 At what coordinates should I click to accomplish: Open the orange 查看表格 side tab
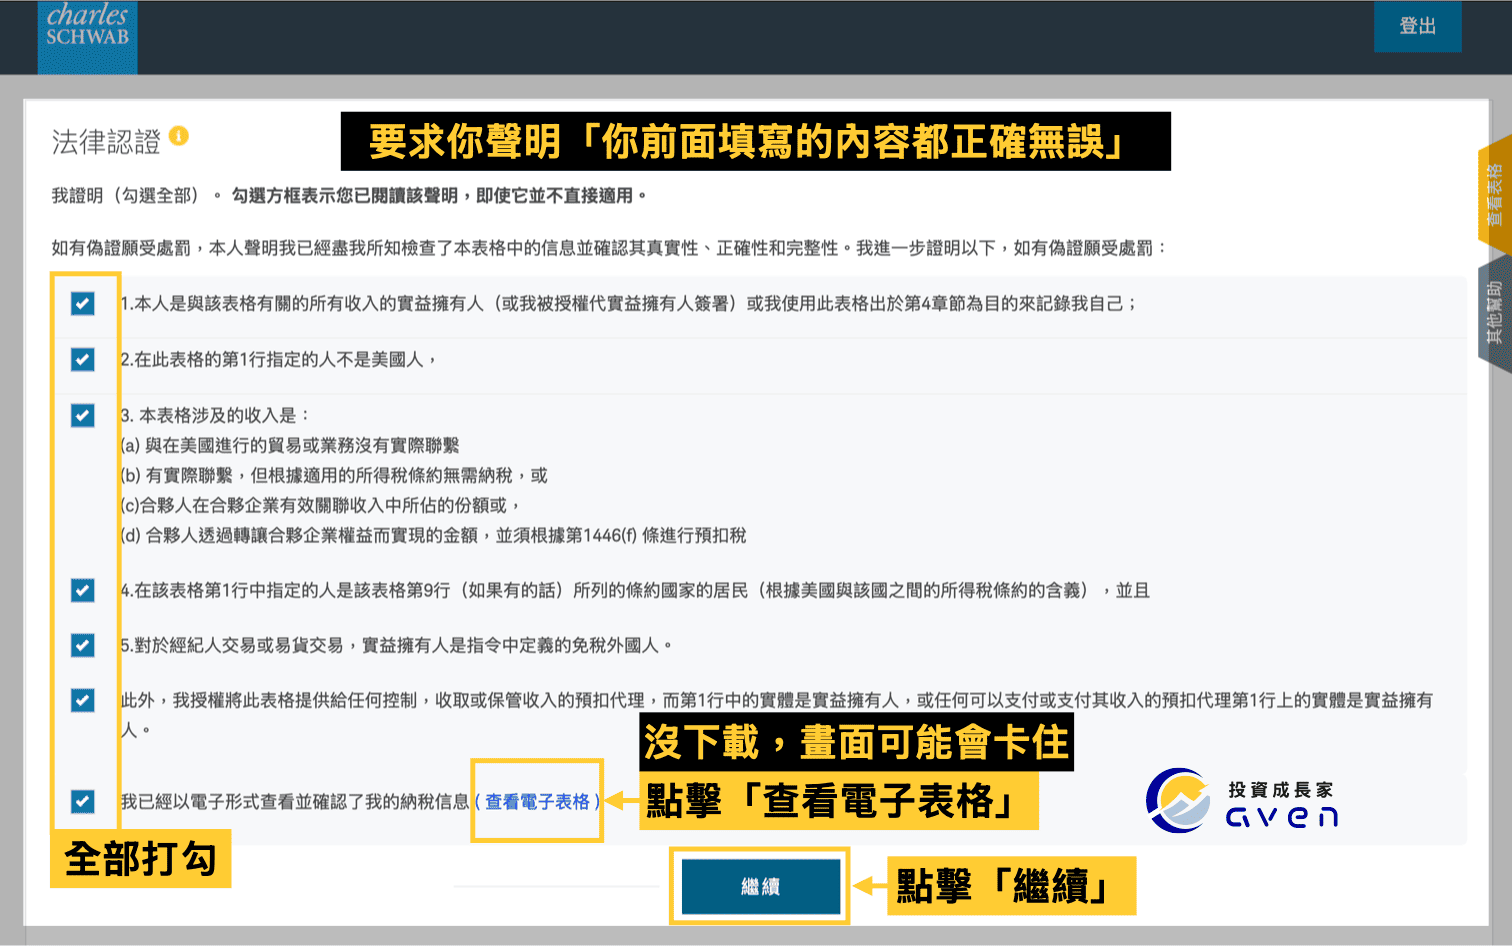[1494, 195]
